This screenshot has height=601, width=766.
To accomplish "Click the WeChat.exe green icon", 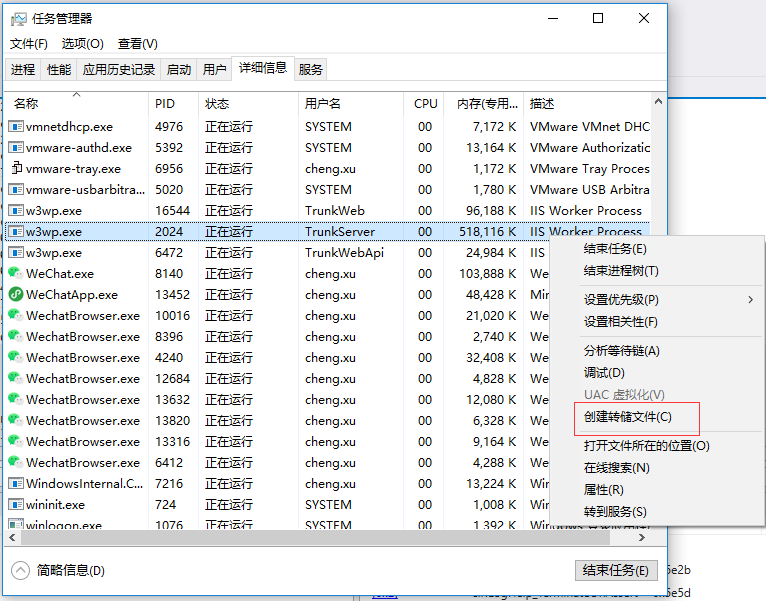I will [x=16, y=273].
